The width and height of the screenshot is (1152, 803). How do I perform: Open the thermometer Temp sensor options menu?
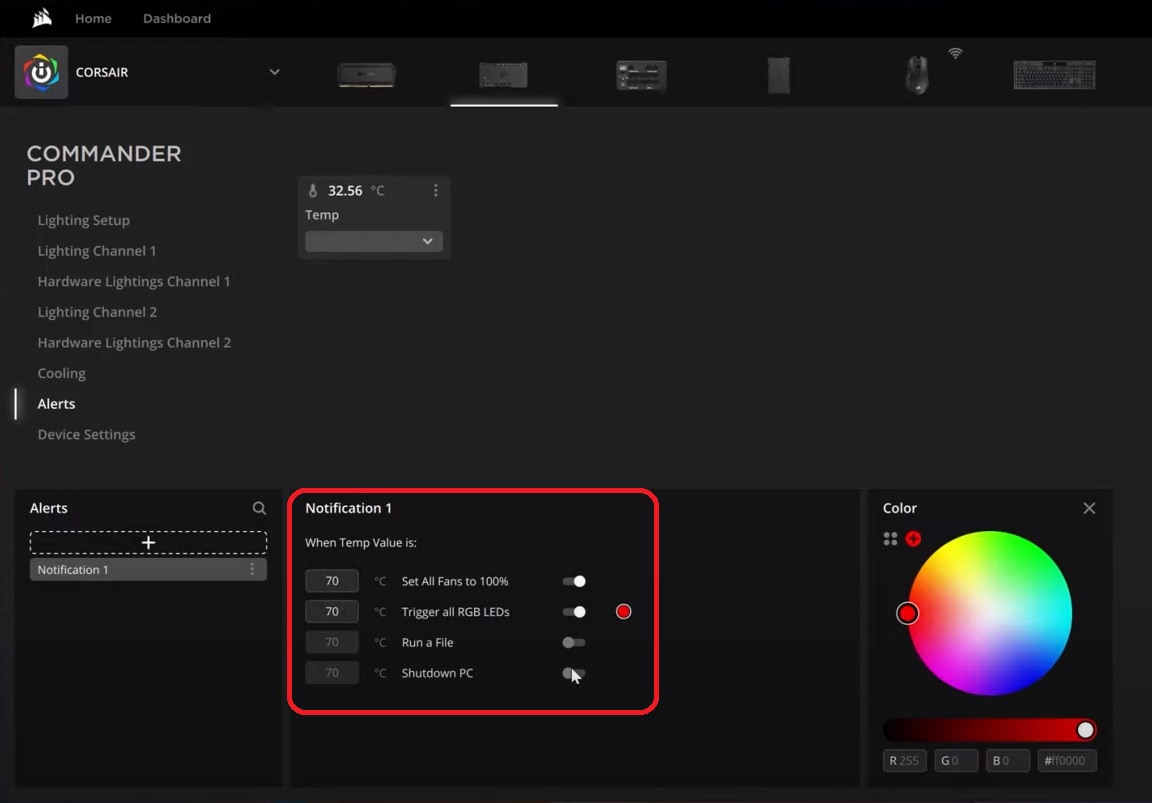(435, 190)
